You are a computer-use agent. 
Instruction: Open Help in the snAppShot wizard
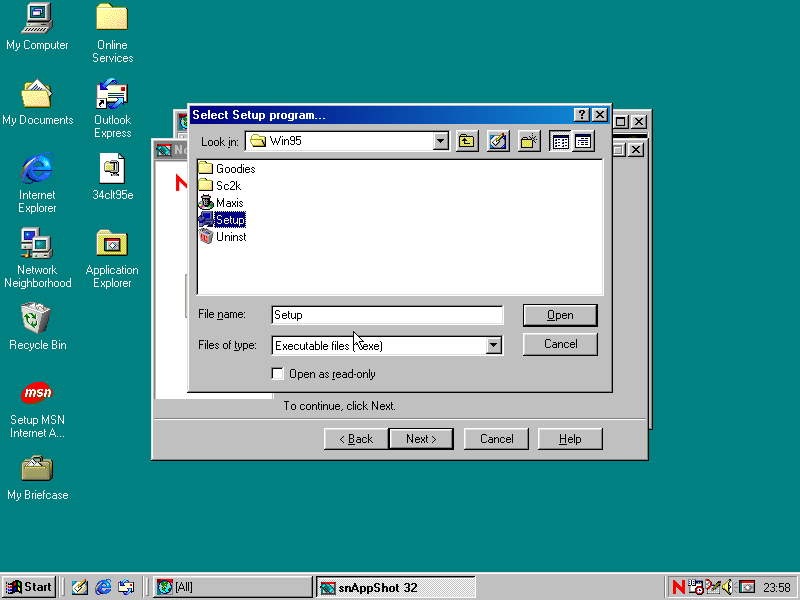click(x=570, y=439)
